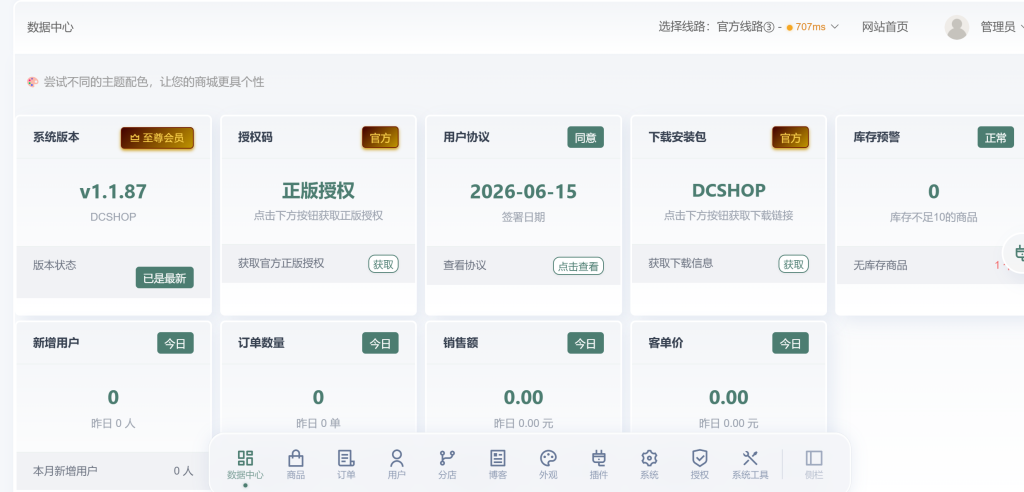Click 查看协议 label
1024x492 pixels.
(465, 265)
